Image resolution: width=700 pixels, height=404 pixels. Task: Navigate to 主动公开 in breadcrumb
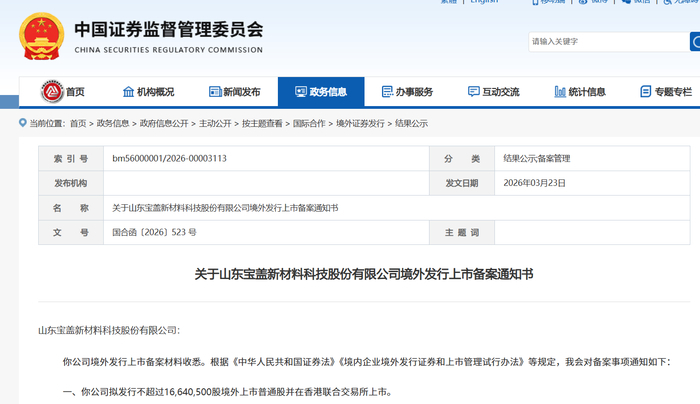[x=216, y=124]
